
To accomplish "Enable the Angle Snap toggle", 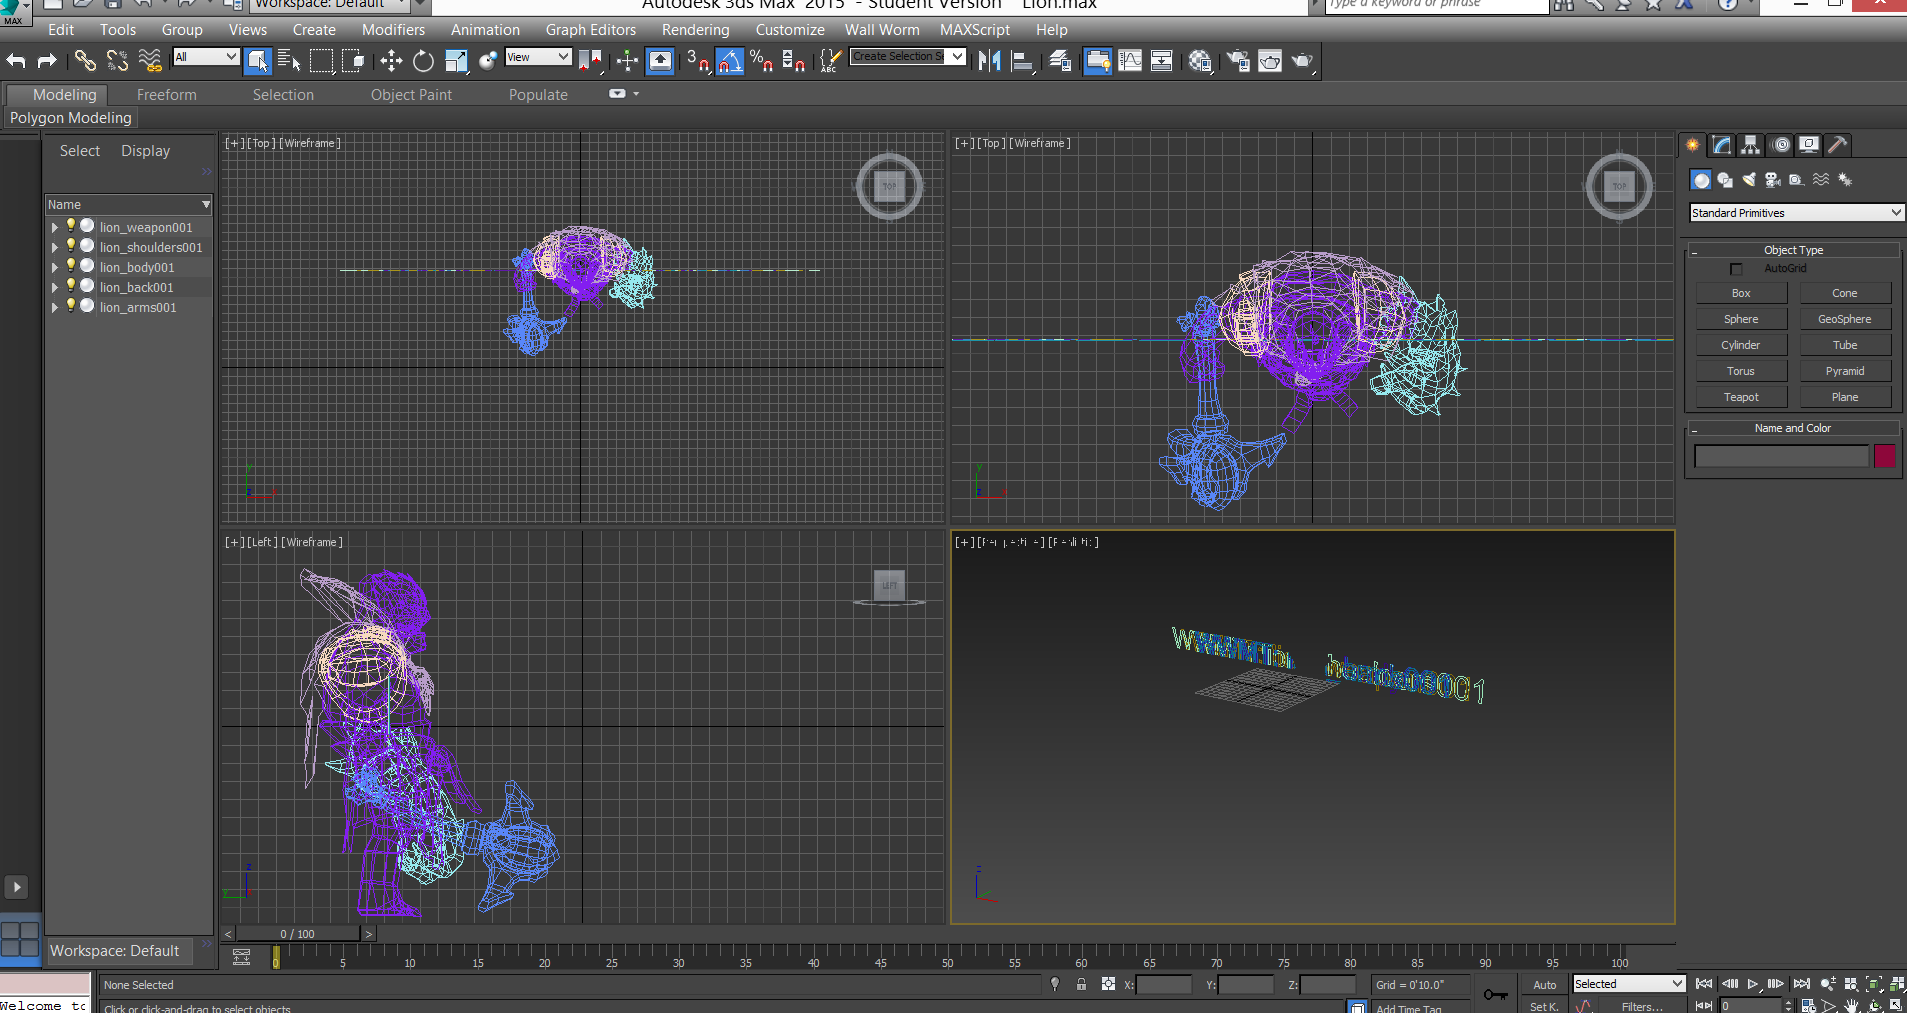I will click(731, 61).
